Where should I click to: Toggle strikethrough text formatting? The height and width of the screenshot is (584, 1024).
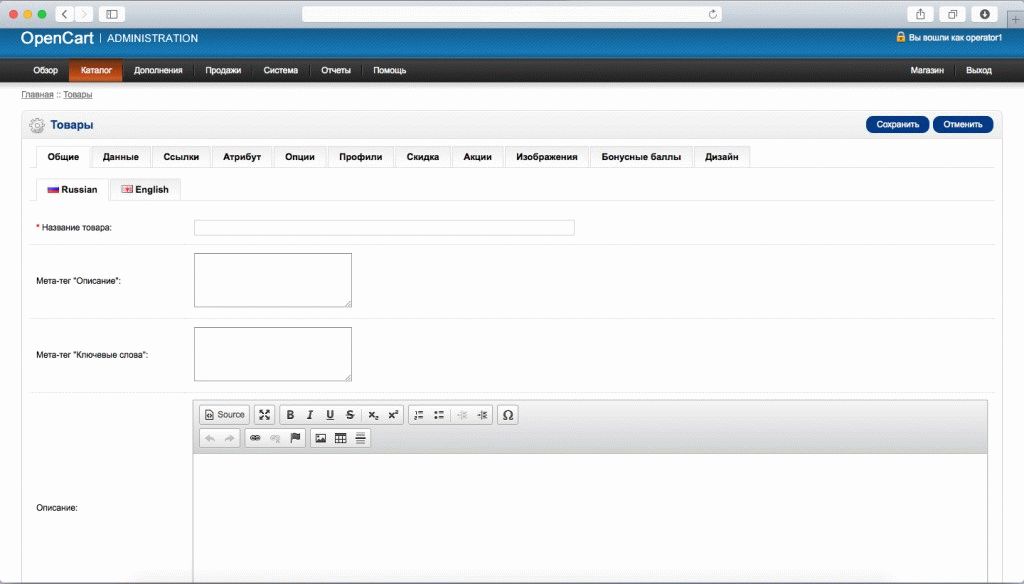[349, 415]
